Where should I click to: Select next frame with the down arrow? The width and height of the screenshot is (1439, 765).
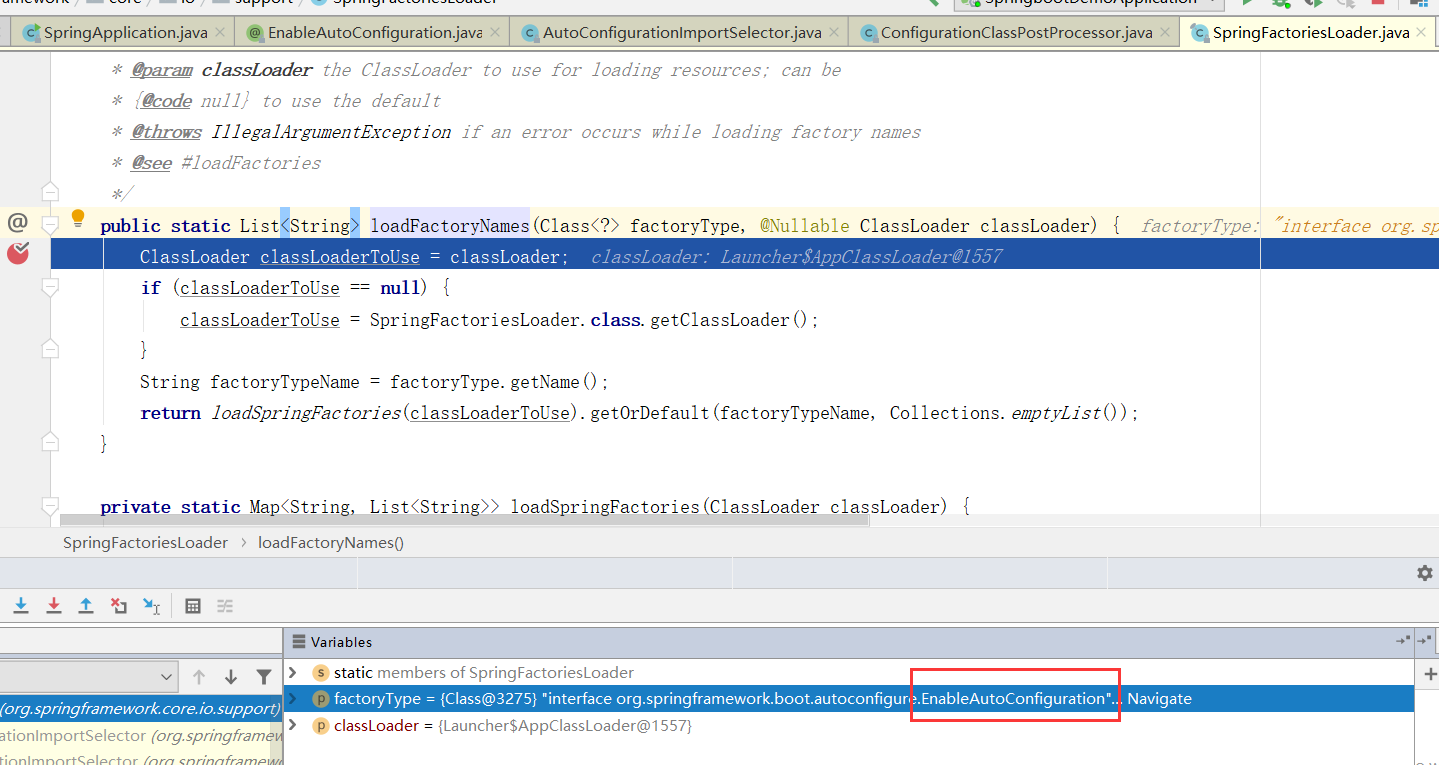coord(231,677)
